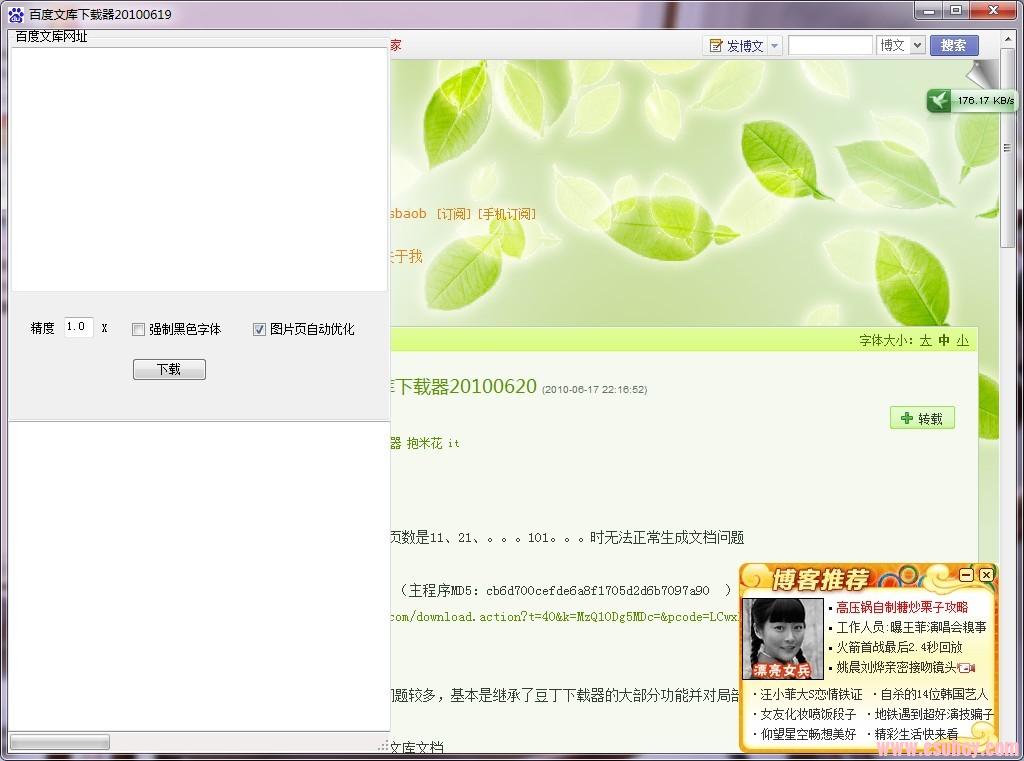
Task: Click the horizontal scrollbar thumb at bottom left
Action: click(59, 743)
